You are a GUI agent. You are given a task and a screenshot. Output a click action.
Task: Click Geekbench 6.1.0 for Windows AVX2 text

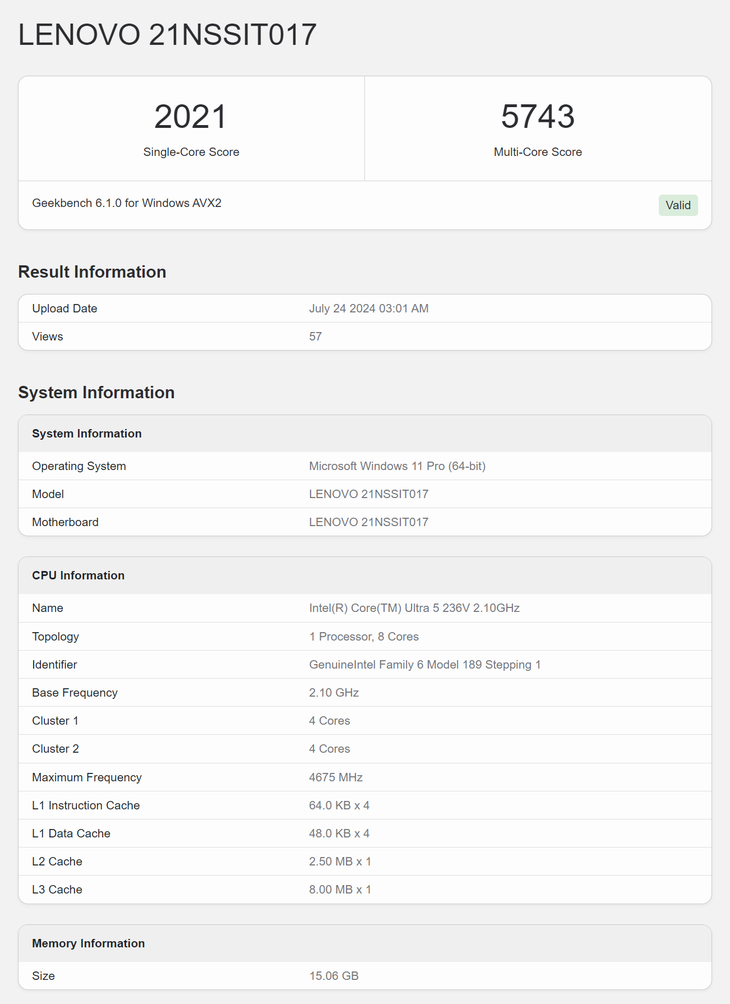pyautogui.click(x=127, y=203)
